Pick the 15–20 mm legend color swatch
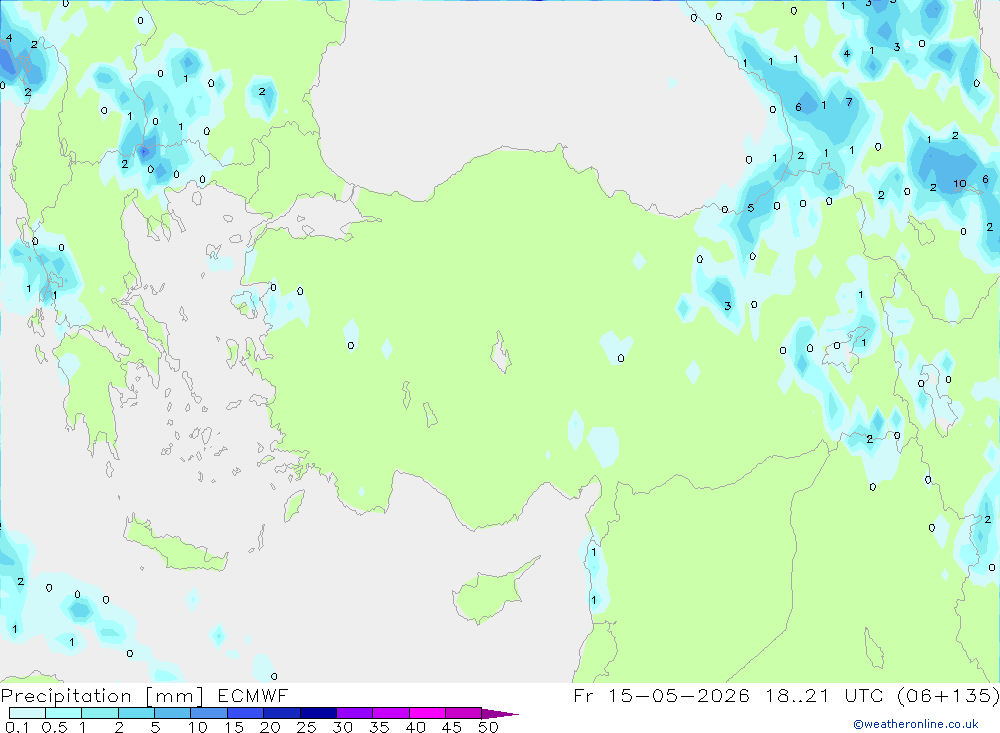1000x733 pixels. (246, 713)
